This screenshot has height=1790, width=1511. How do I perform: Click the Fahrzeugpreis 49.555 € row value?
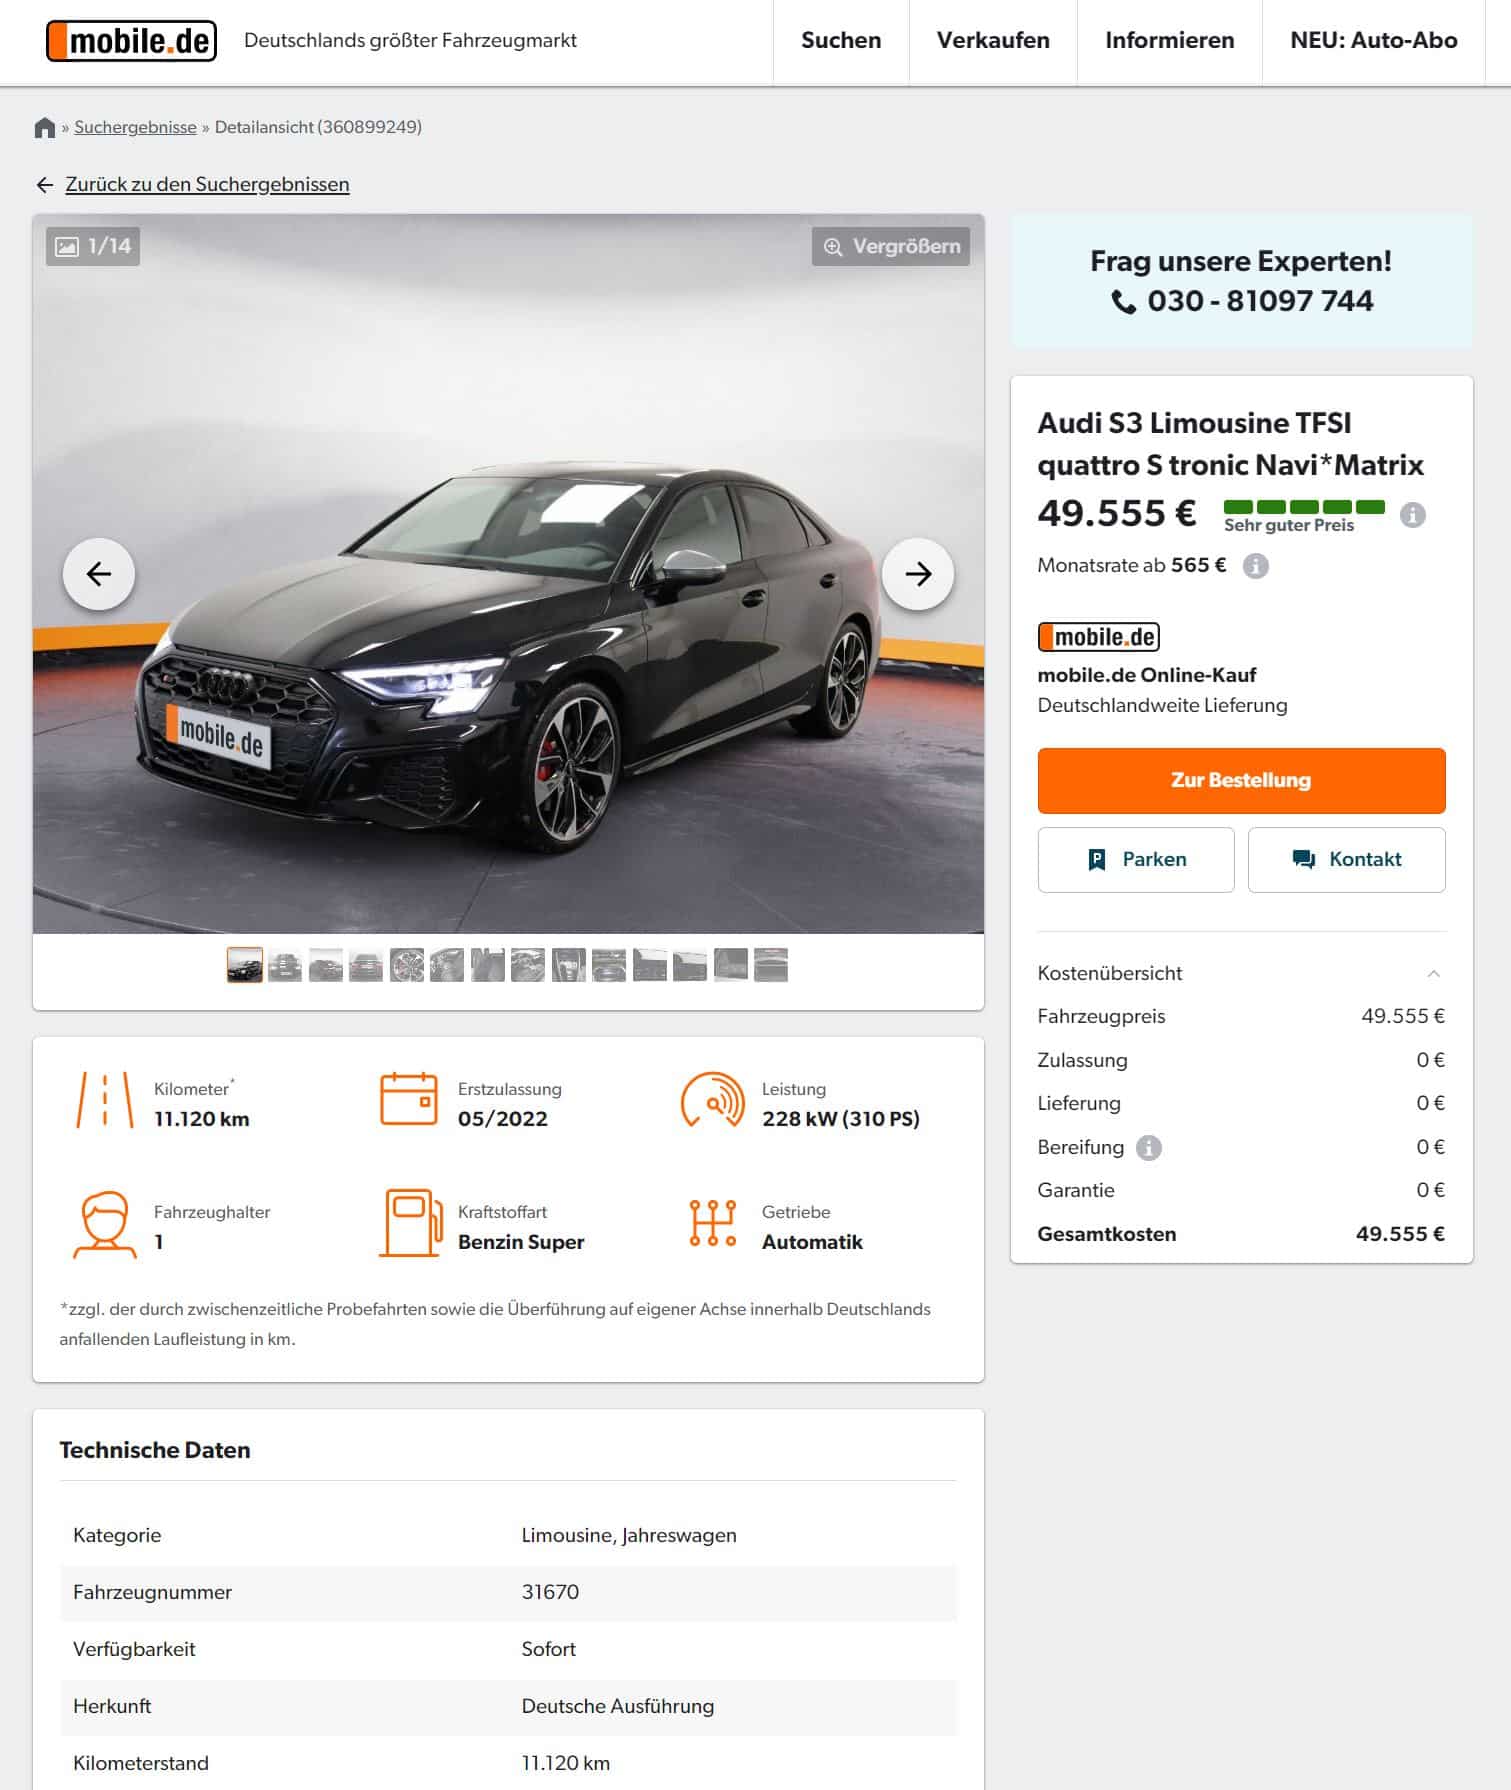[1403, 1016]
